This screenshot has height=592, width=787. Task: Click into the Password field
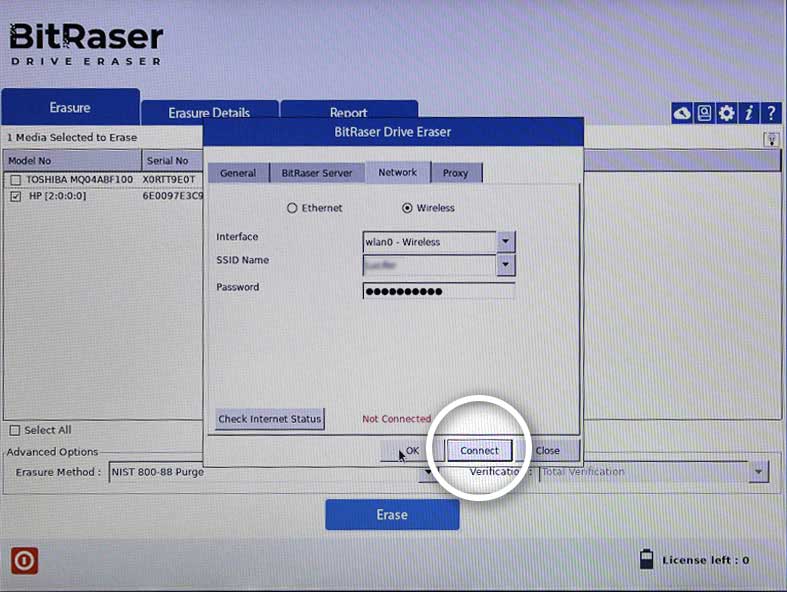point(439,291)
